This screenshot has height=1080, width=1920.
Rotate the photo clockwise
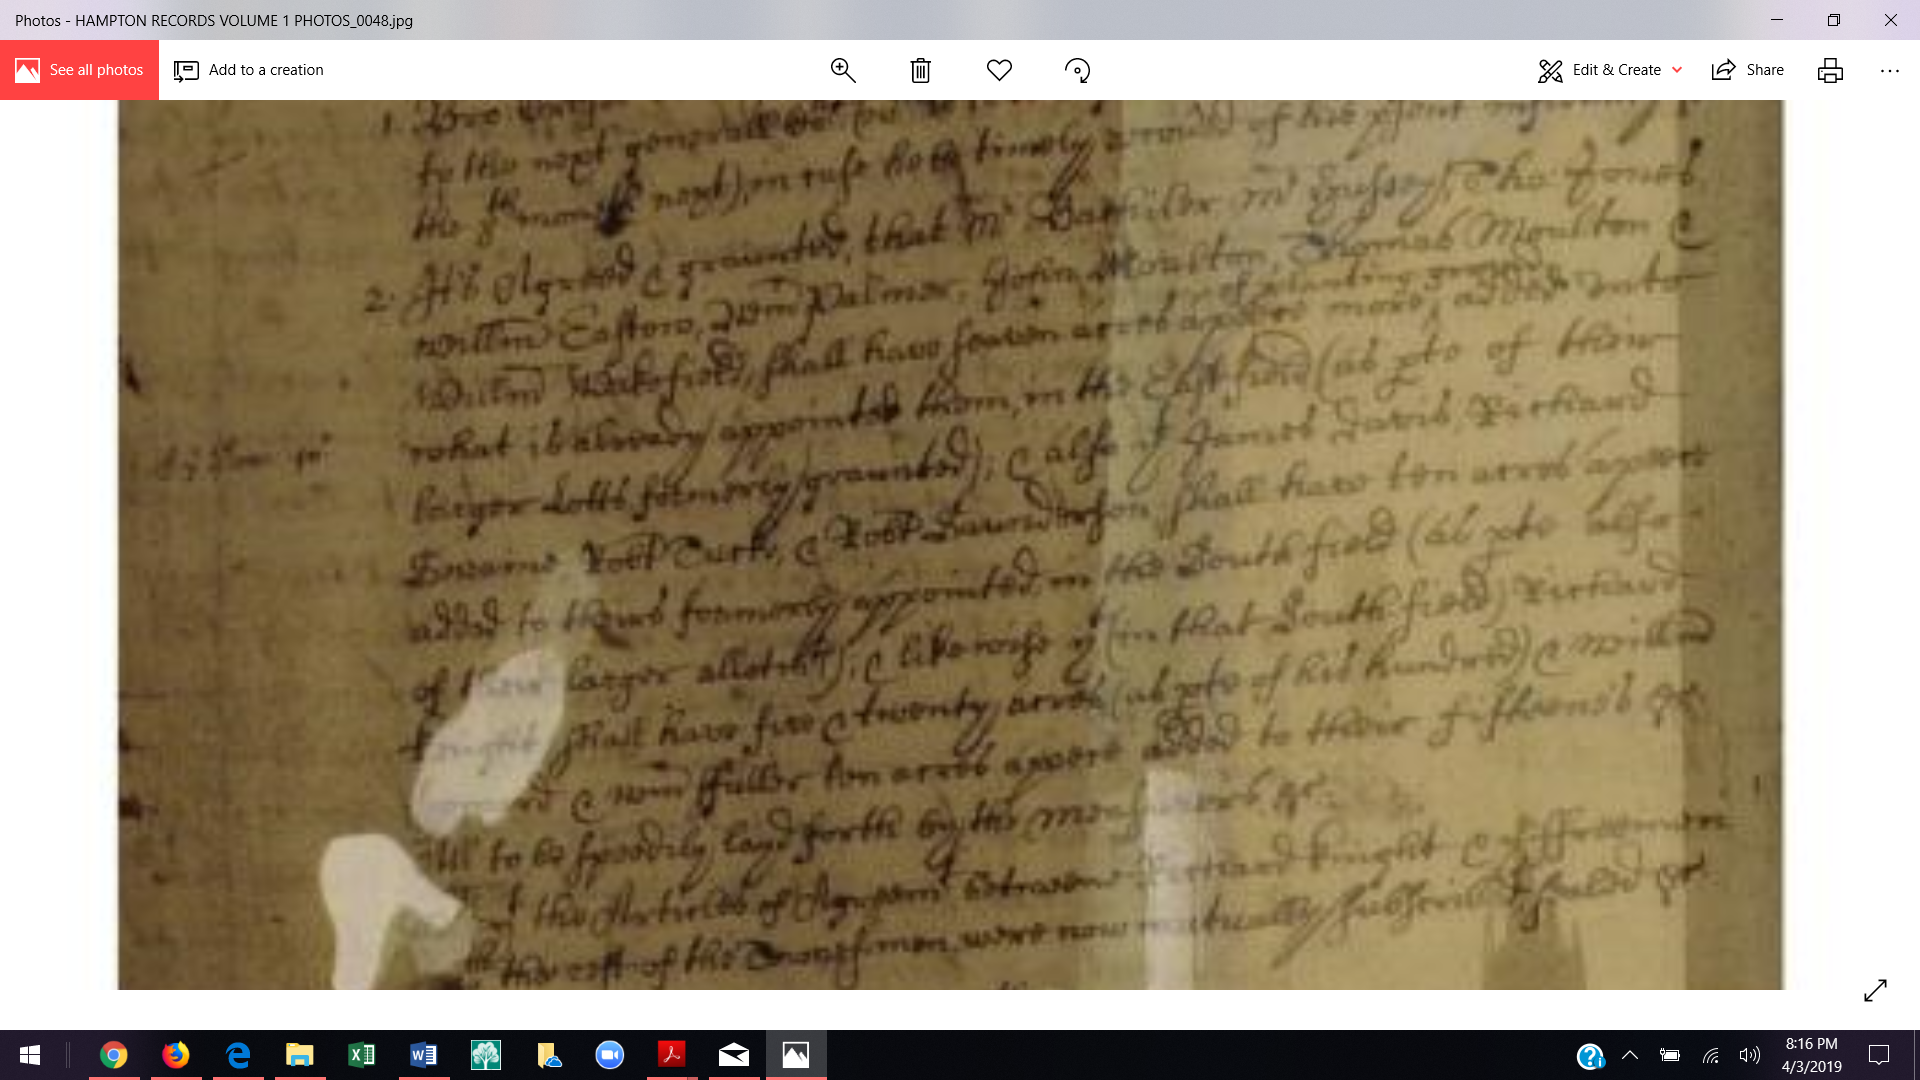pos(1077,70)
